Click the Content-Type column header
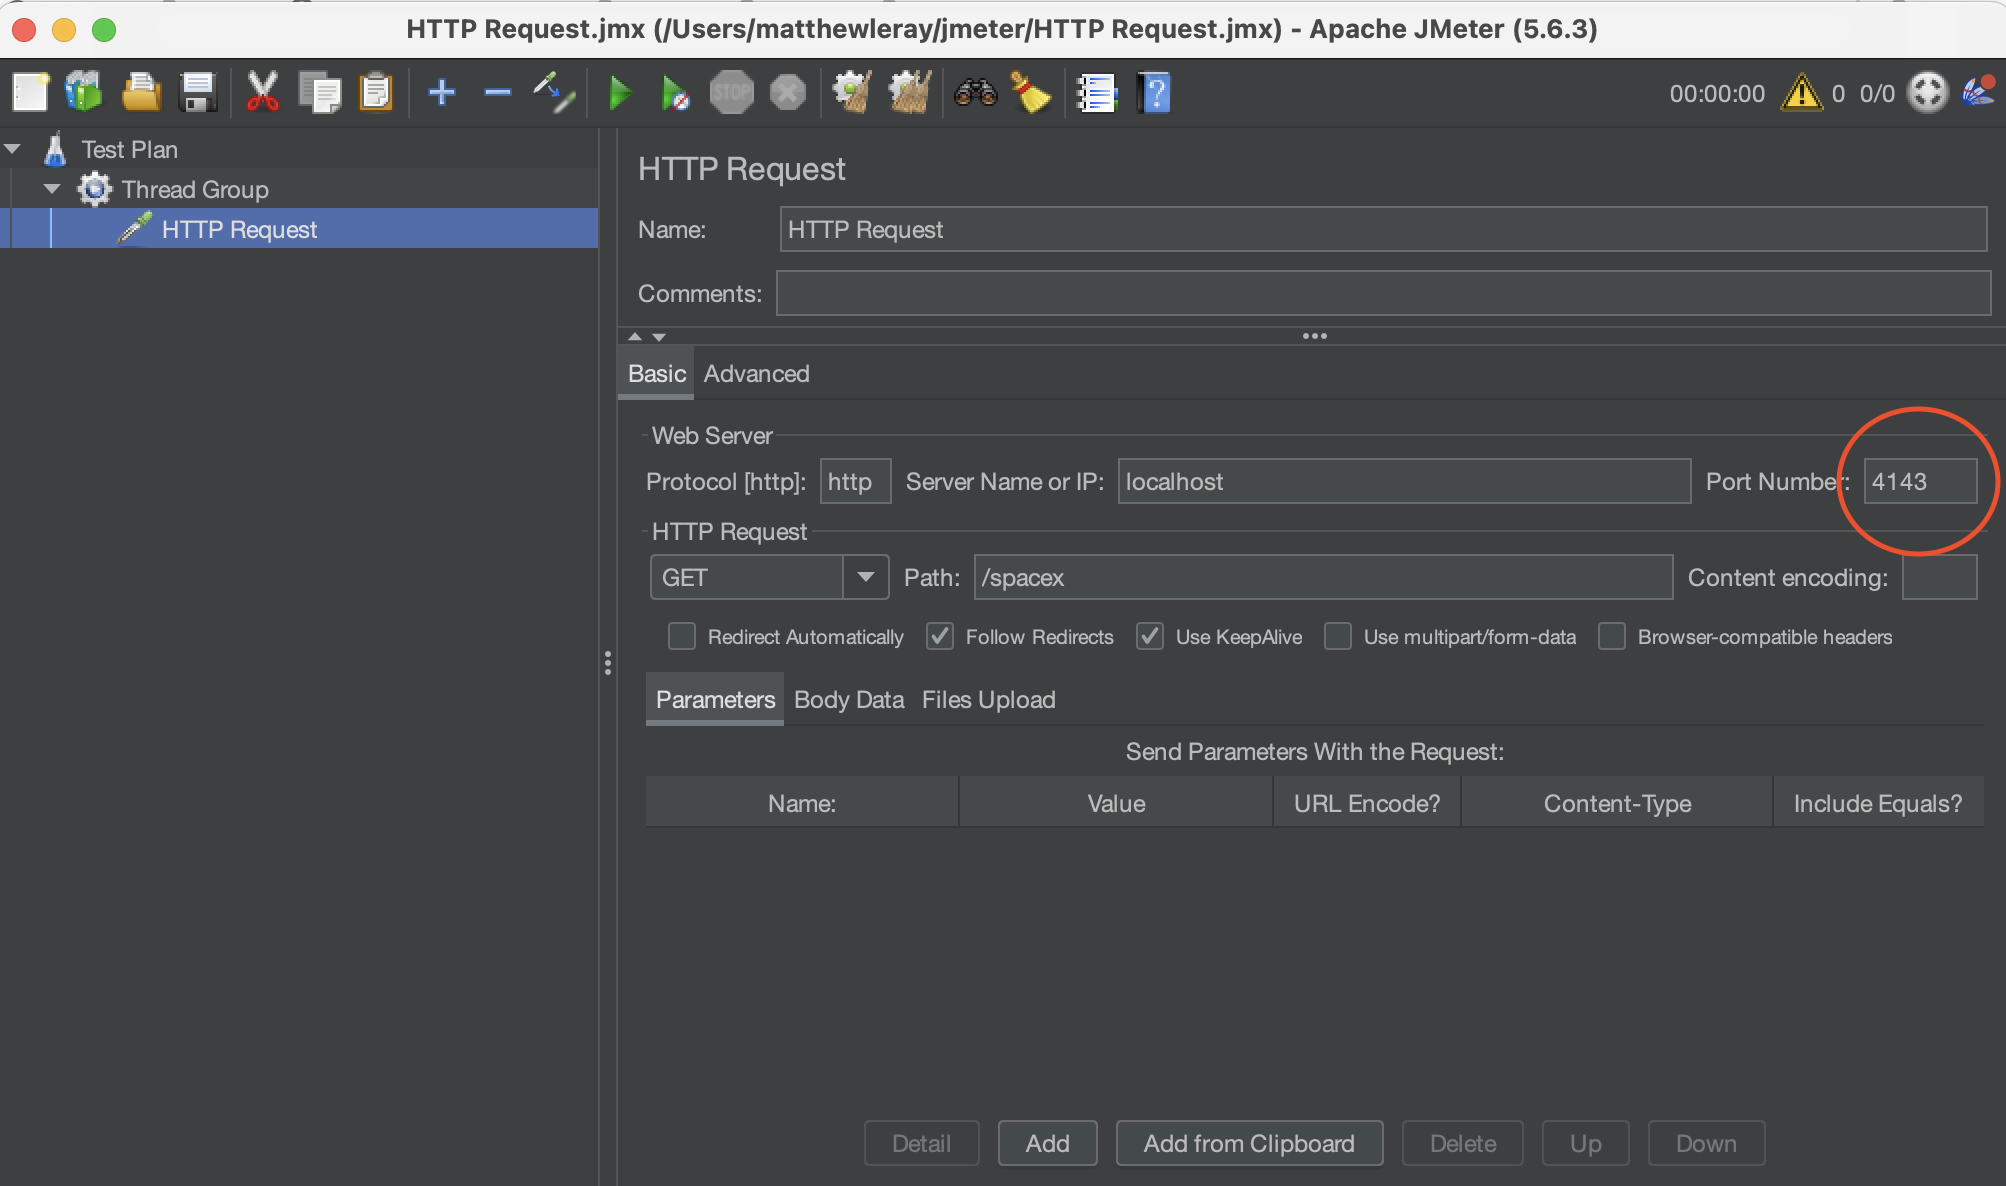This screenshot has width=2006, height=1186. (1617, 803)
